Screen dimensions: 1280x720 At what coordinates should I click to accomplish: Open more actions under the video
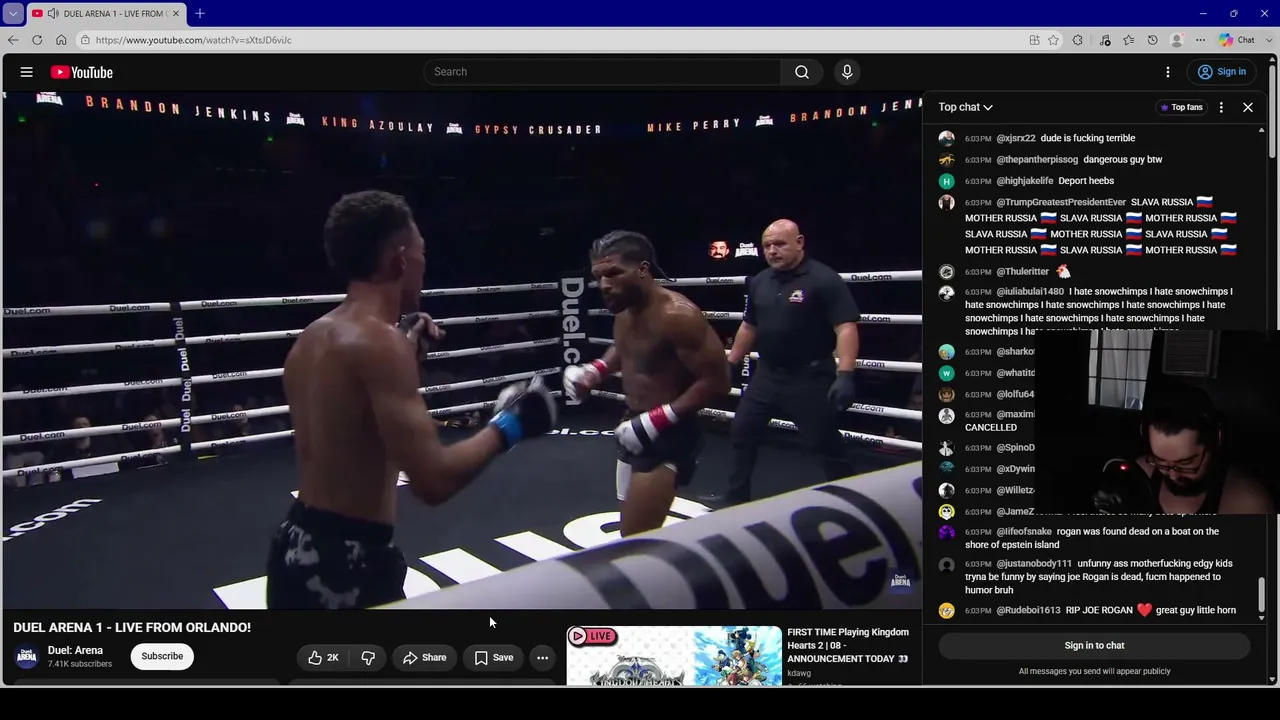pos(542,657)
